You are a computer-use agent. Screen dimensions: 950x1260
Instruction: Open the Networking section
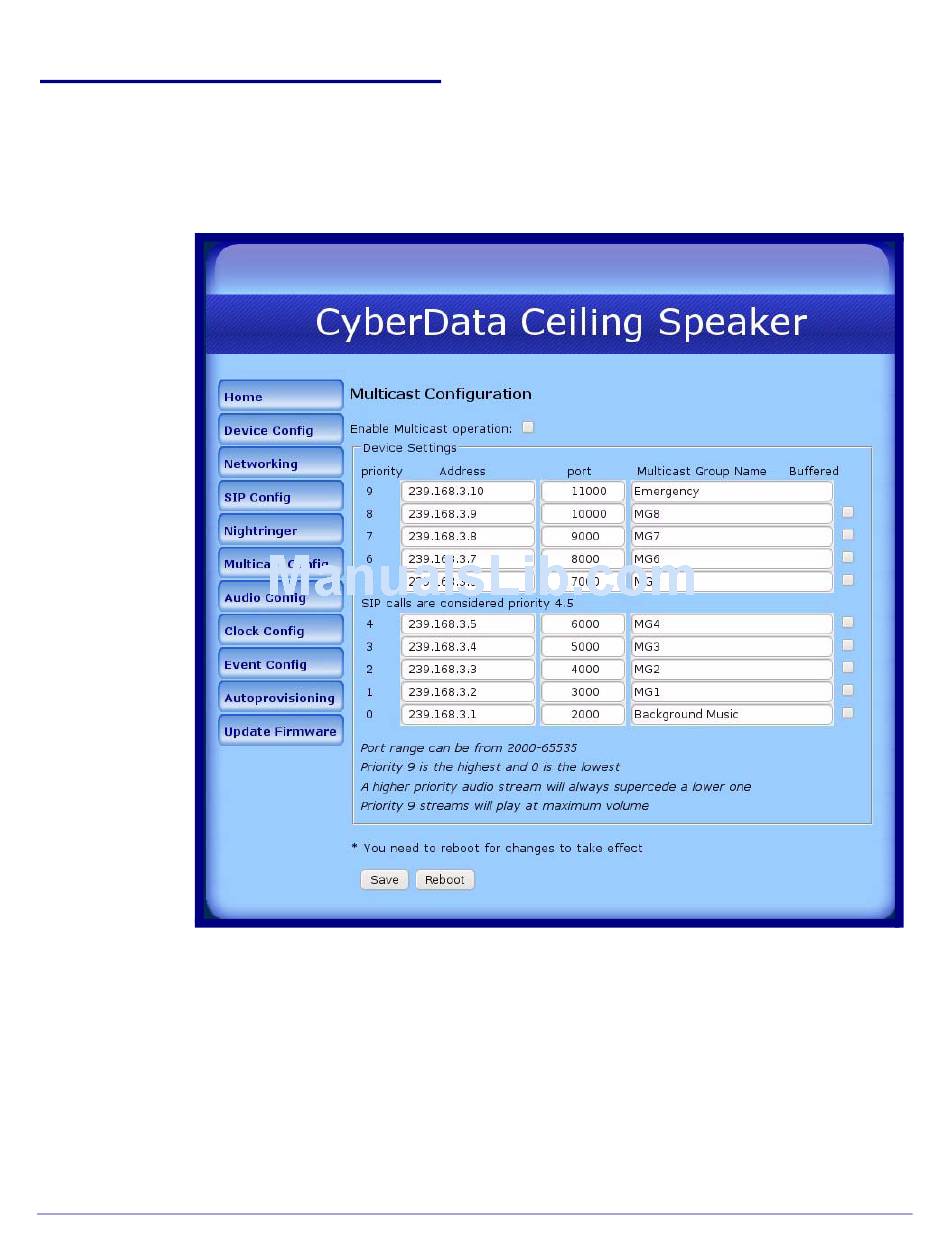pyautogui.click(x=281, y=463)
